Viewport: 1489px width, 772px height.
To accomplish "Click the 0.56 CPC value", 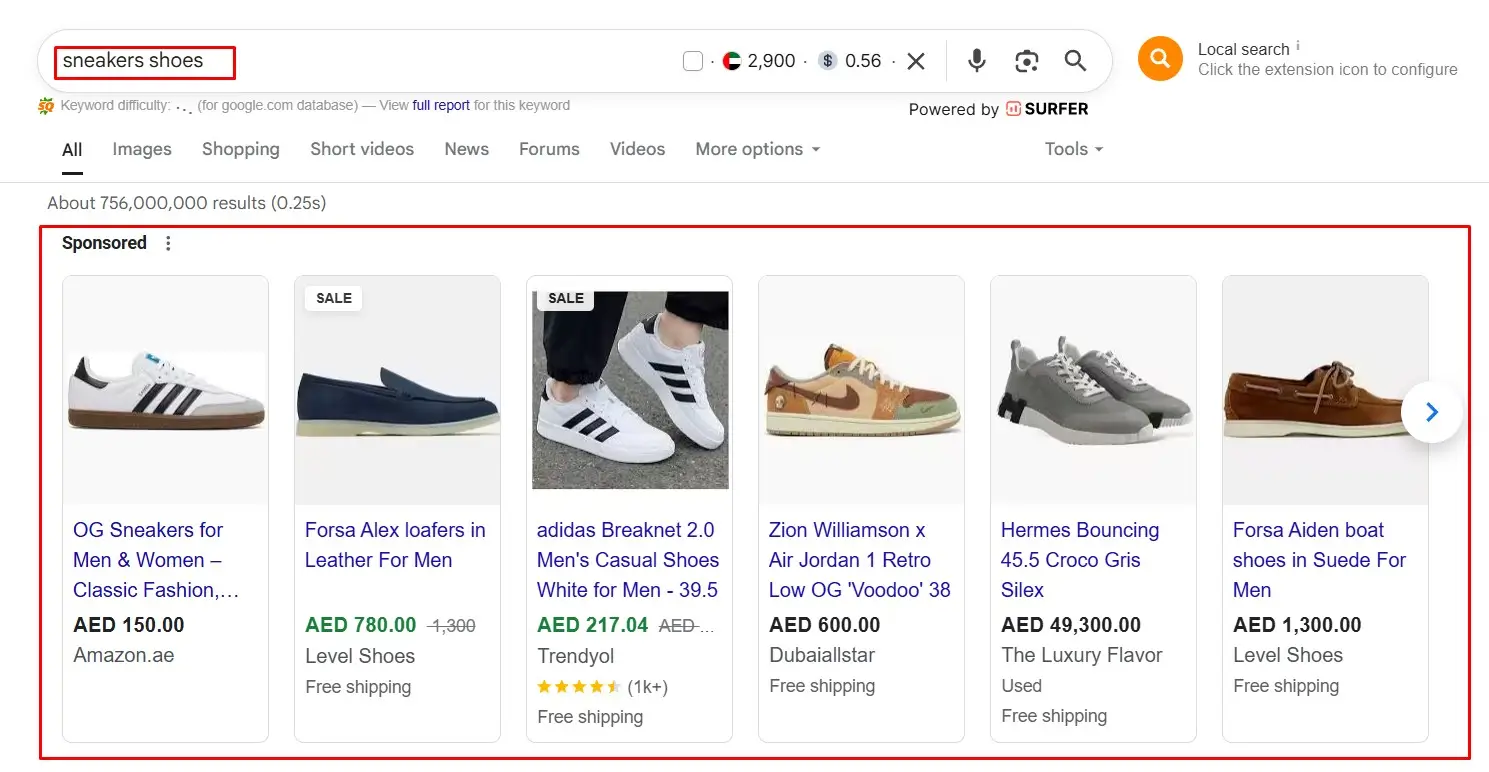I will point(863,61).
